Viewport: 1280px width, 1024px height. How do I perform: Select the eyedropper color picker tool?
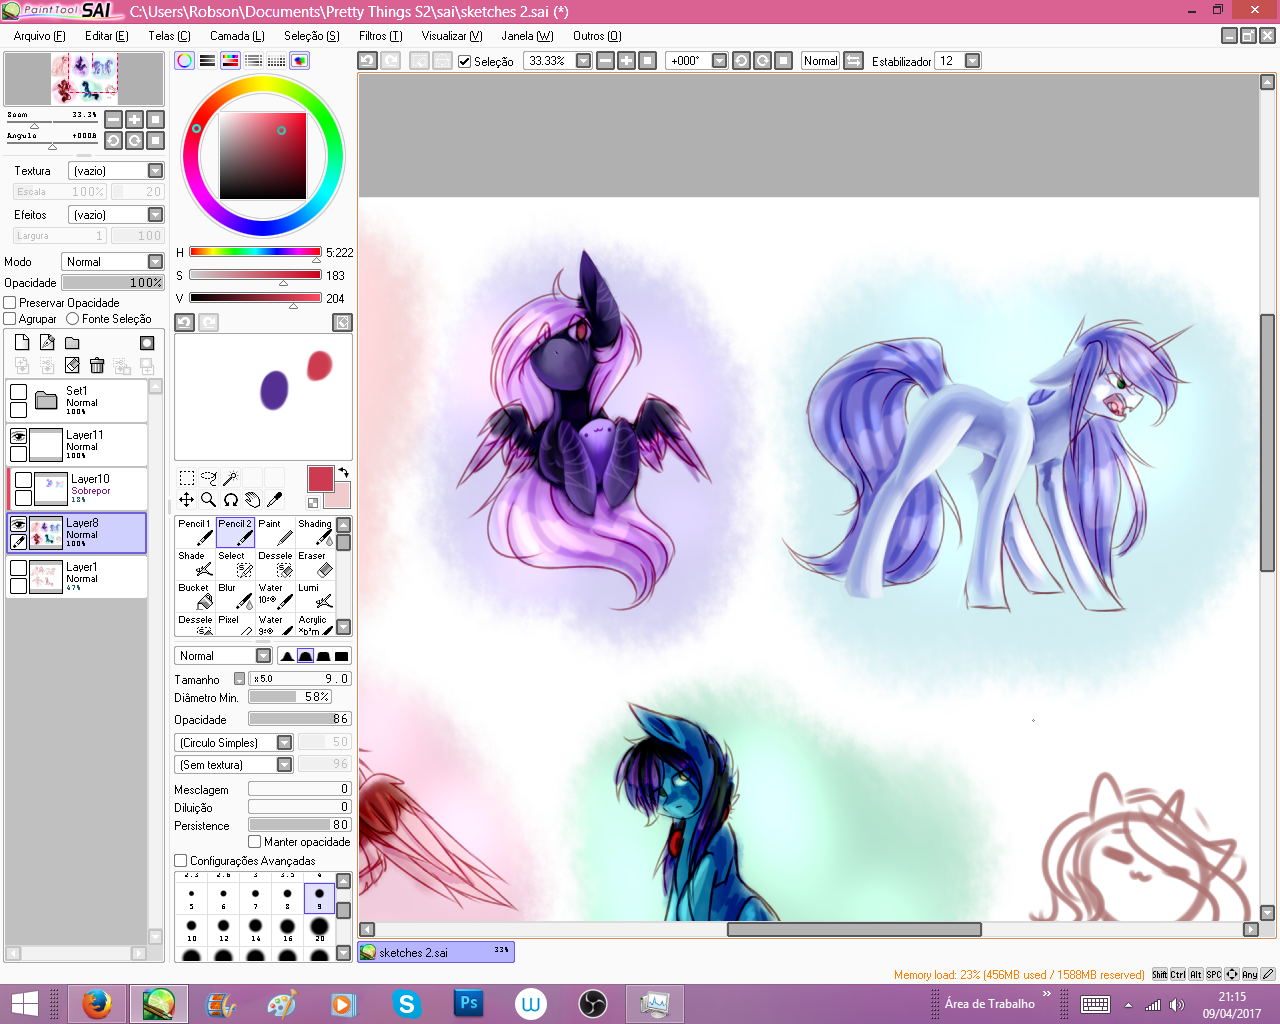pos(274,500)
